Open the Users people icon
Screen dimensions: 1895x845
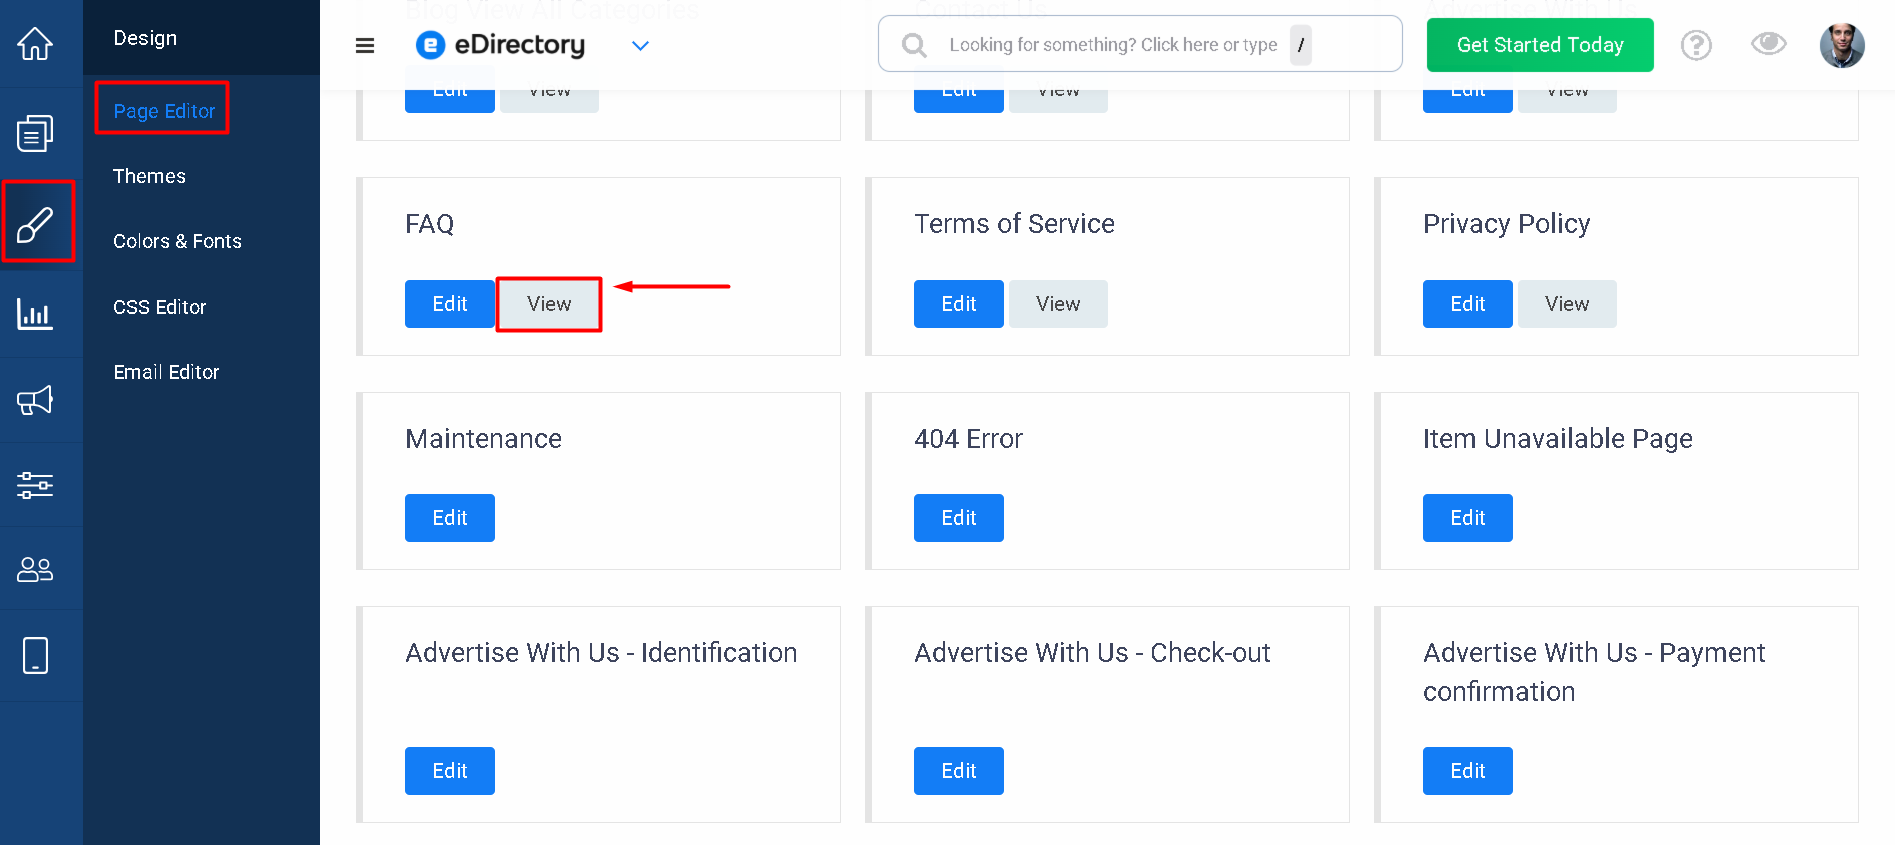(35, 569)
